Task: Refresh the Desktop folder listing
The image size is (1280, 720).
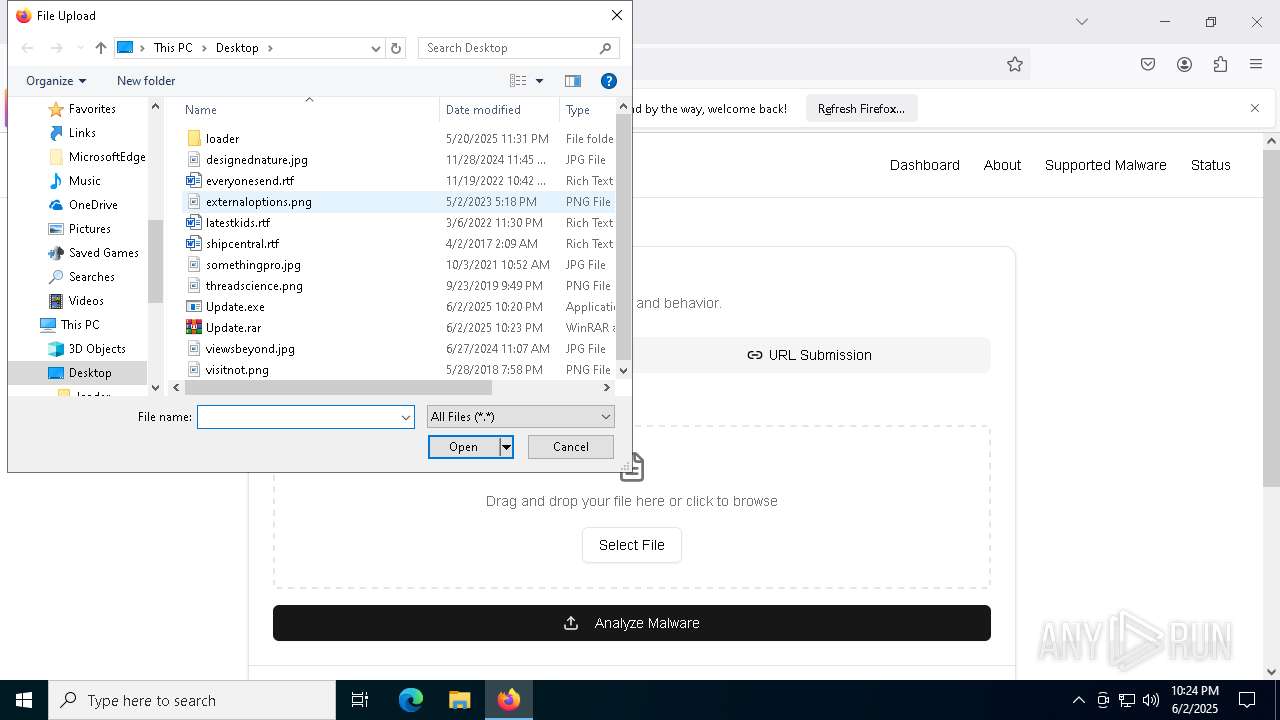Action: pyautogui.click(x=396, y=48)
